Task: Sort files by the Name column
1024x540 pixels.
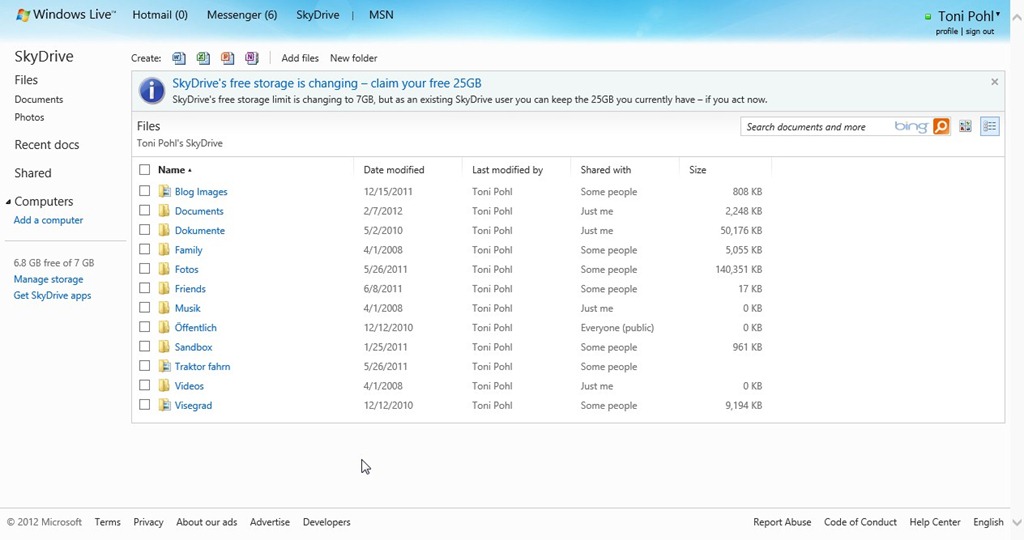Action: pyautogui.click(x=172, y=170)
